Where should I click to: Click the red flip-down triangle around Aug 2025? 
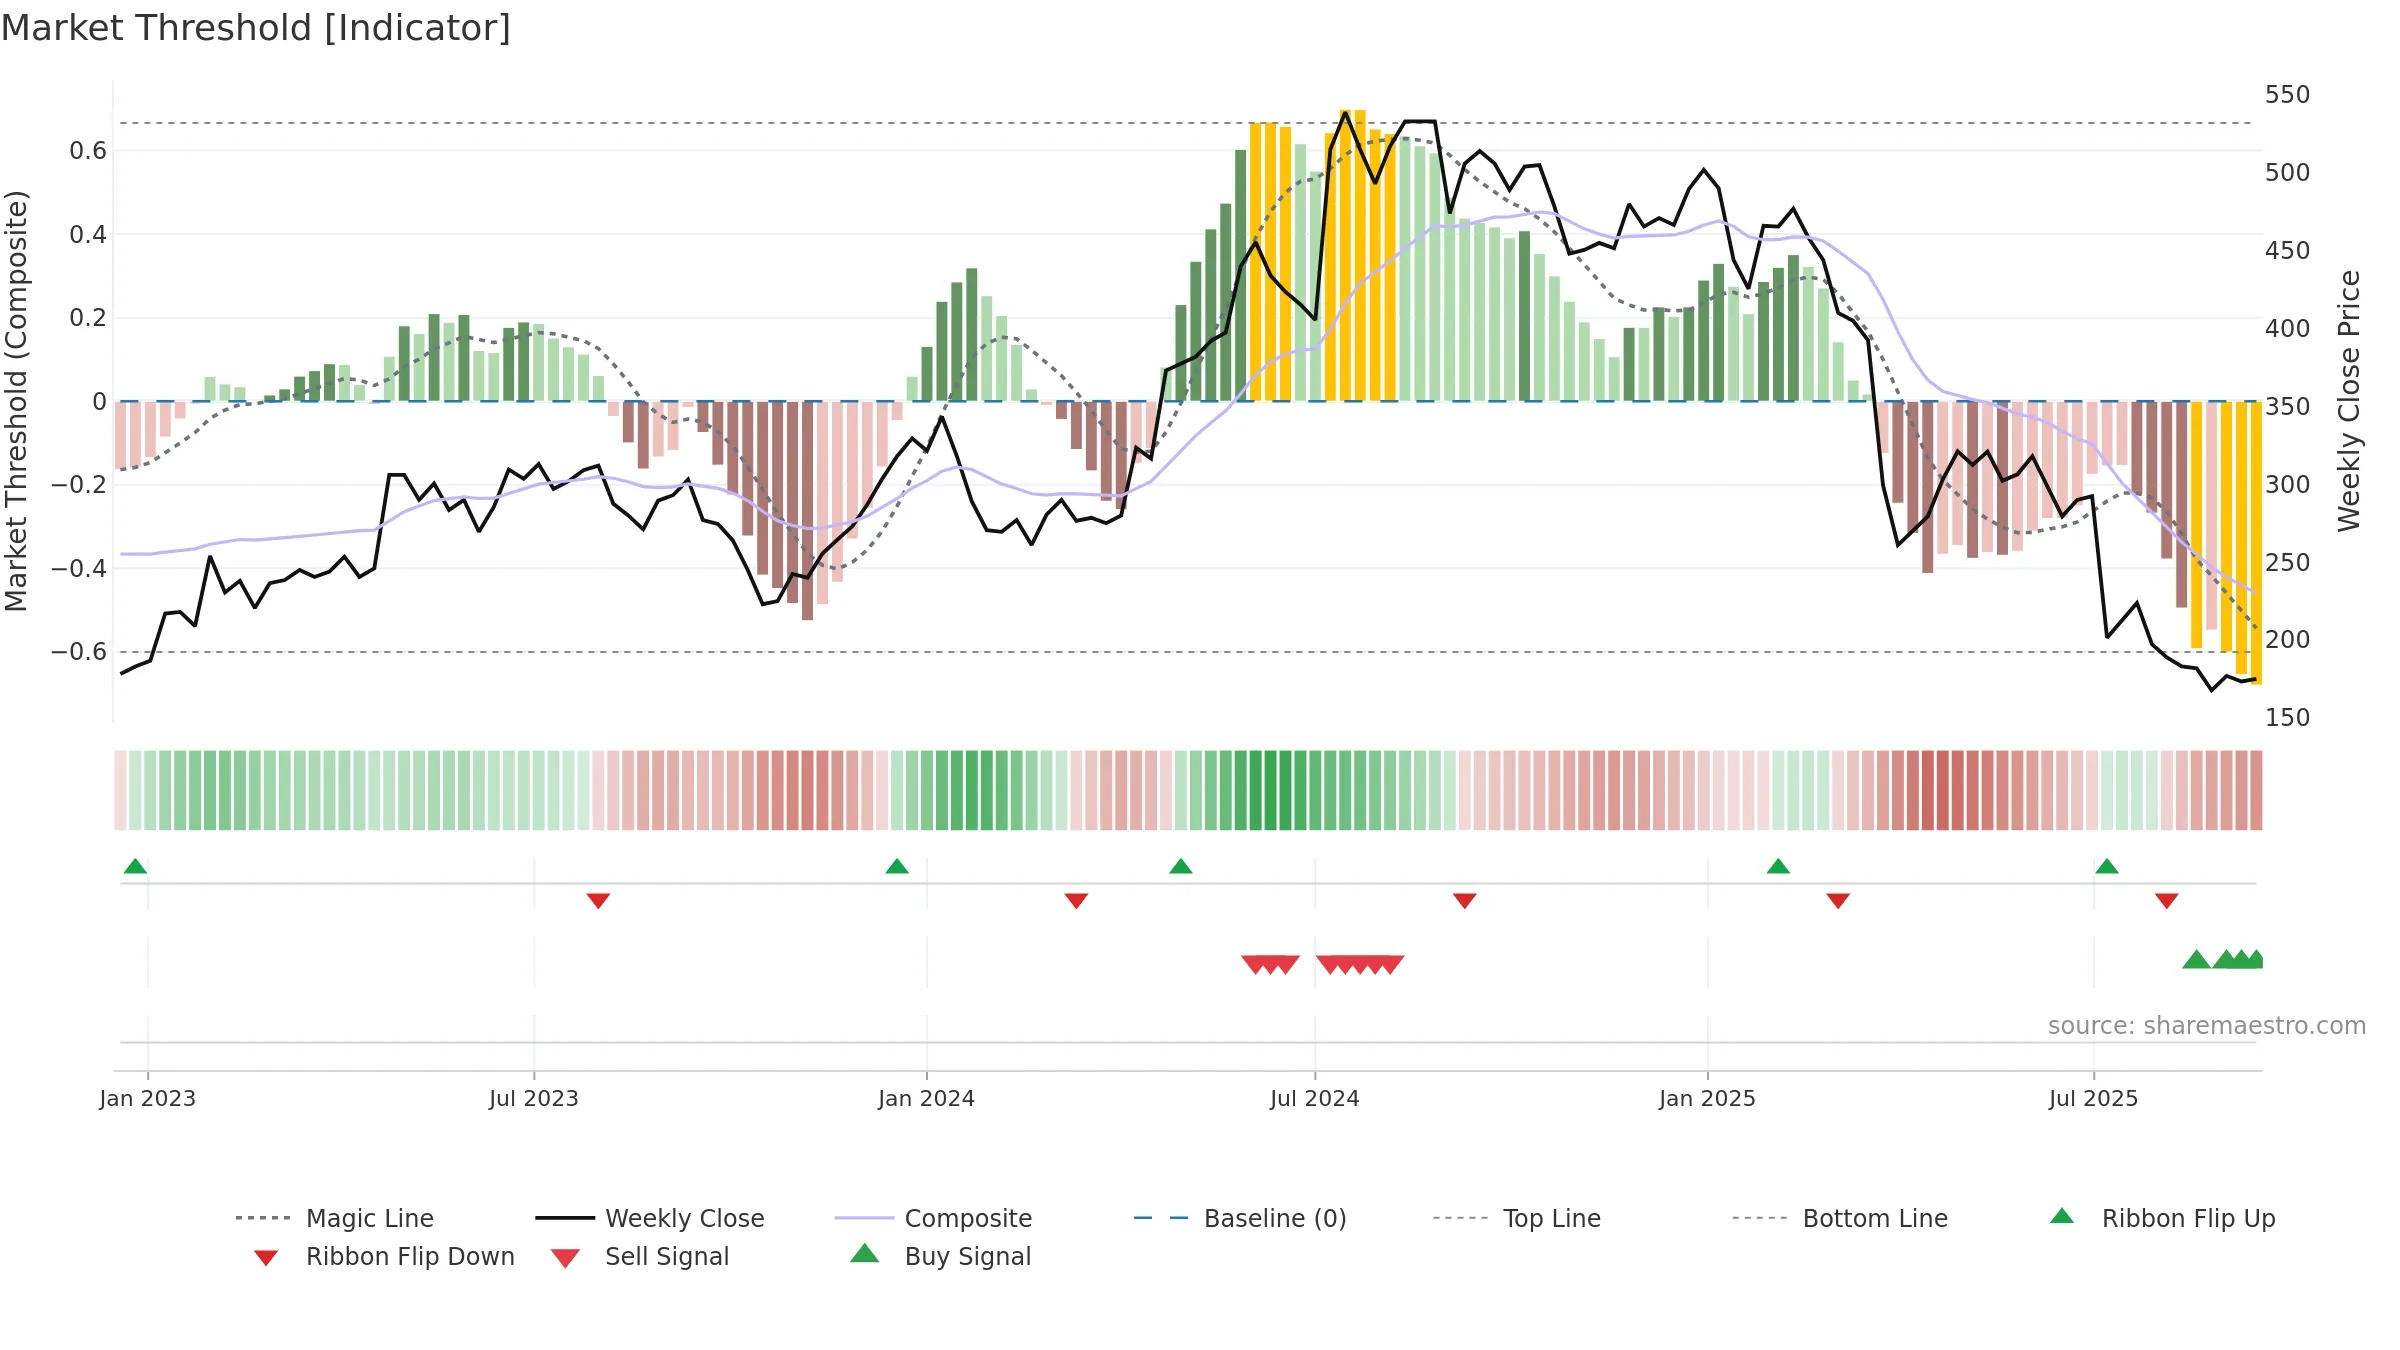coord(2167,901)
